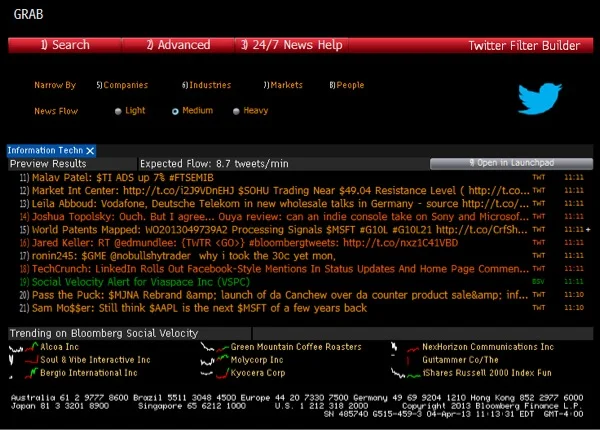Click Twitter Filter Builder title
The height and width of the screenshot is (430, 600).
click(x=524, y=46)
